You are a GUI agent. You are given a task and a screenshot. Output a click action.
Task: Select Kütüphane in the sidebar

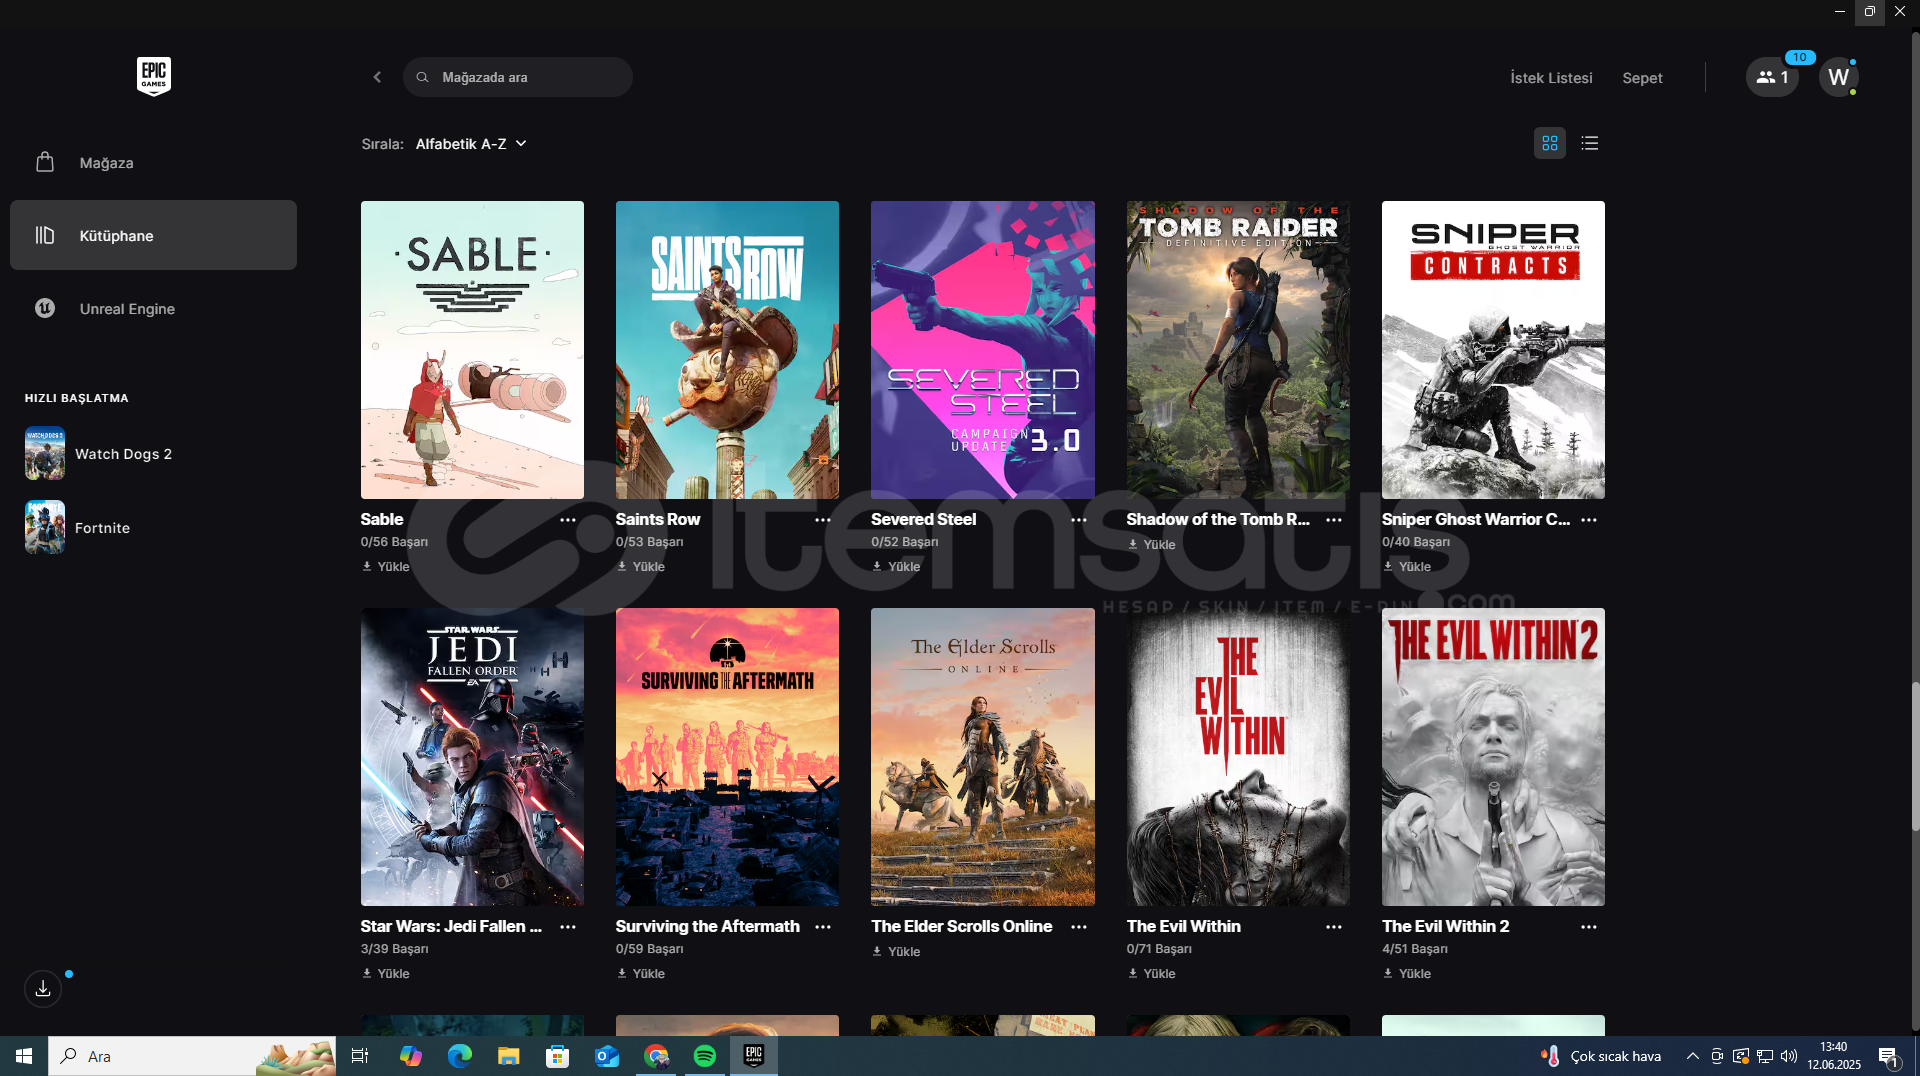click(x=153, y=235)
